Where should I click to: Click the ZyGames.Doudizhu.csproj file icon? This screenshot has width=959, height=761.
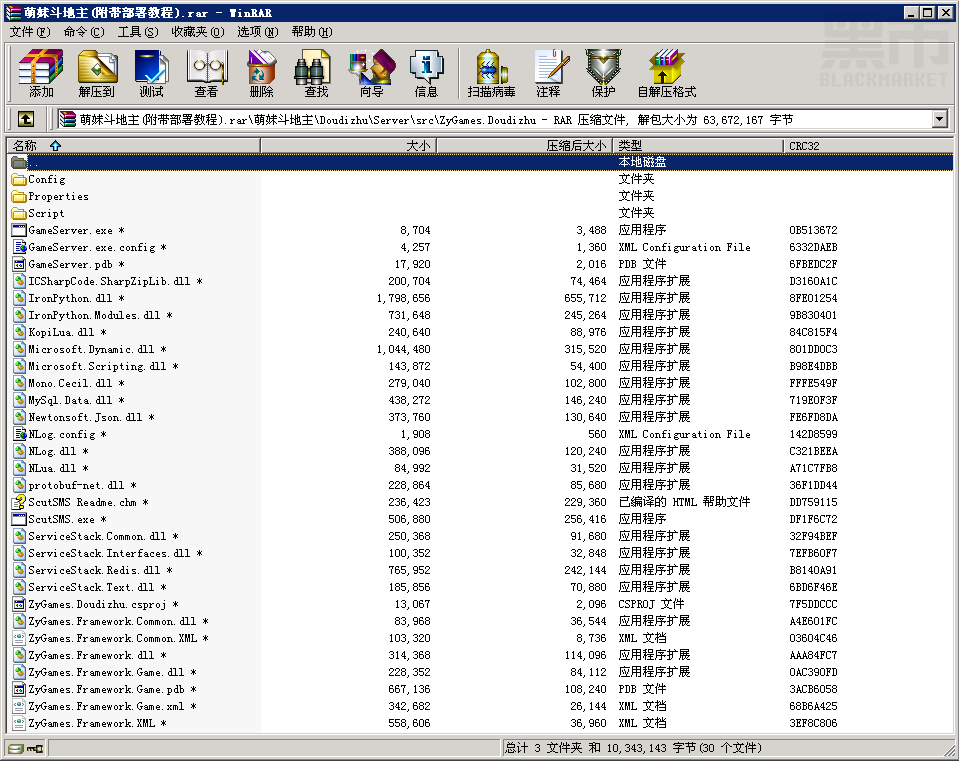[19, 604]
